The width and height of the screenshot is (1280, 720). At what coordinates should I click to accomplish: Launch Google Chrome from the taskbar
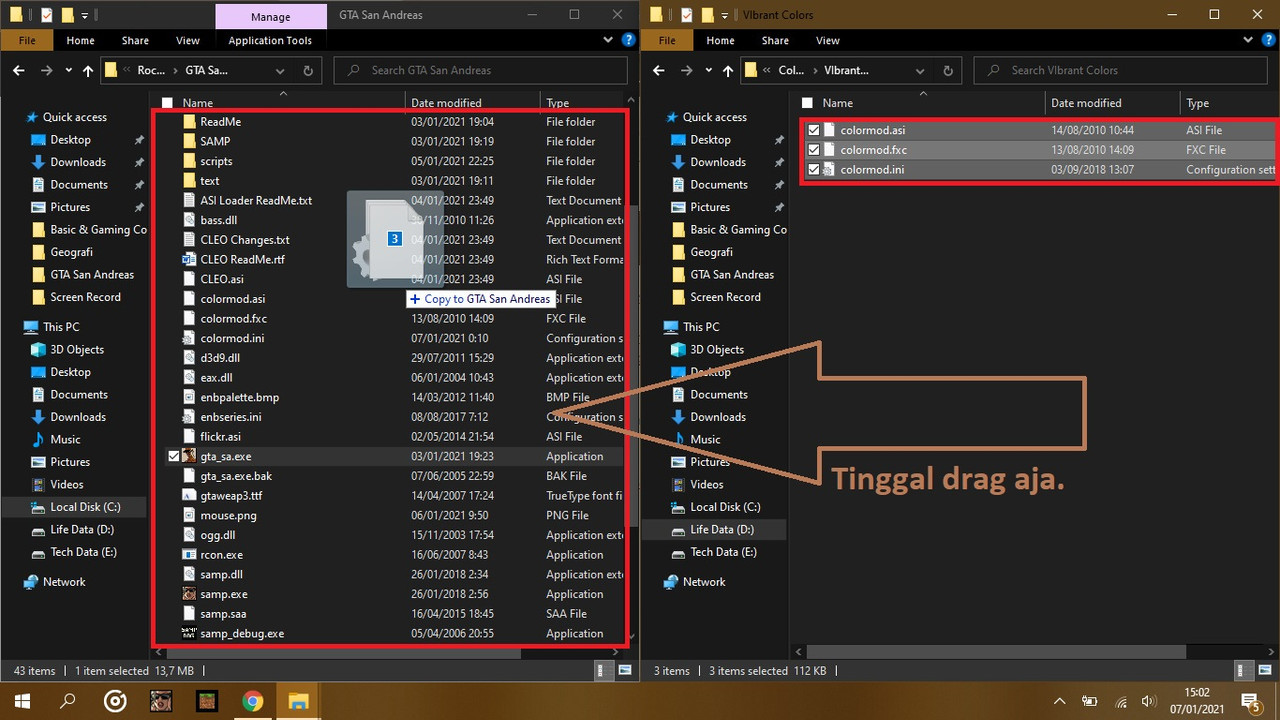252,700
